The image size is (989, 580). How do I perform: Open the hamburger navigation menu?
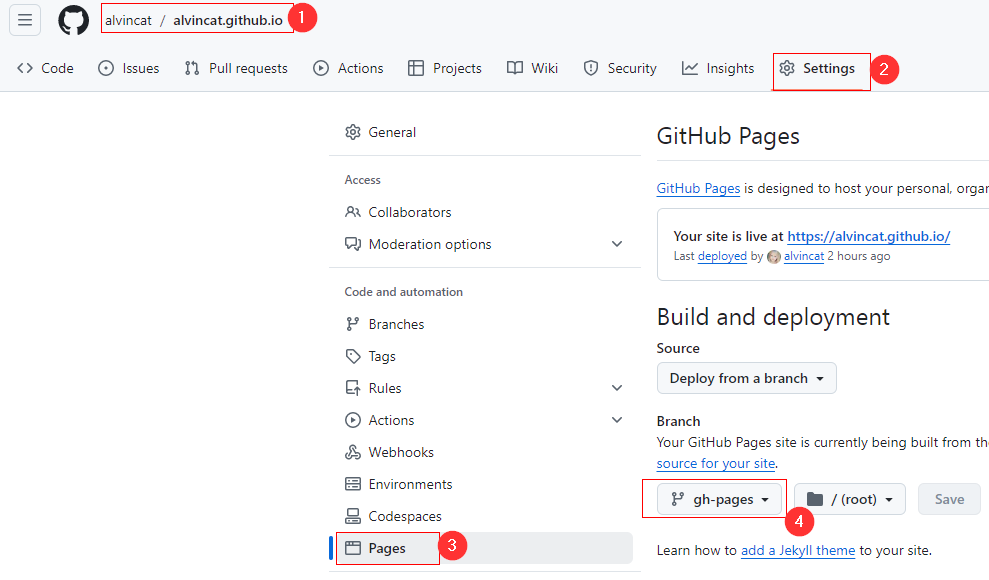coord(25,20)
